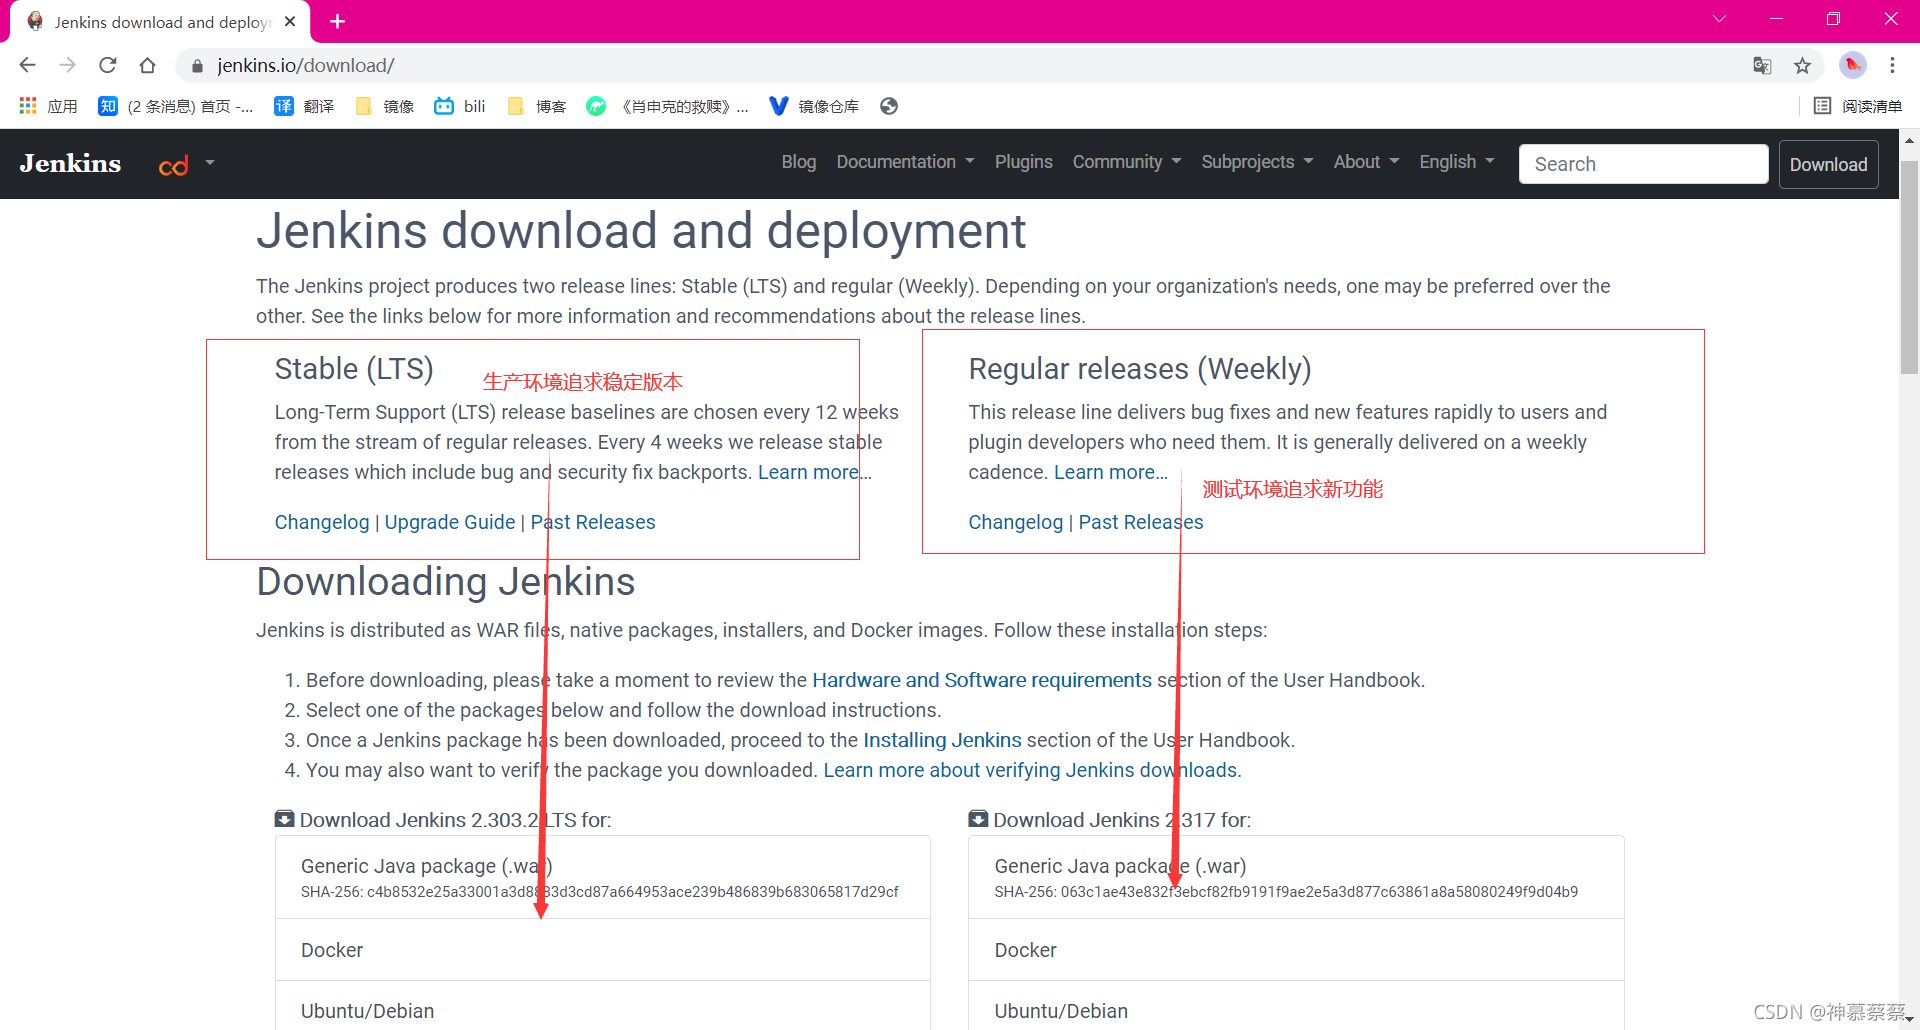Expand the Subprojects menu
1920x1030 pixels.
click(x=1257, y=162)
